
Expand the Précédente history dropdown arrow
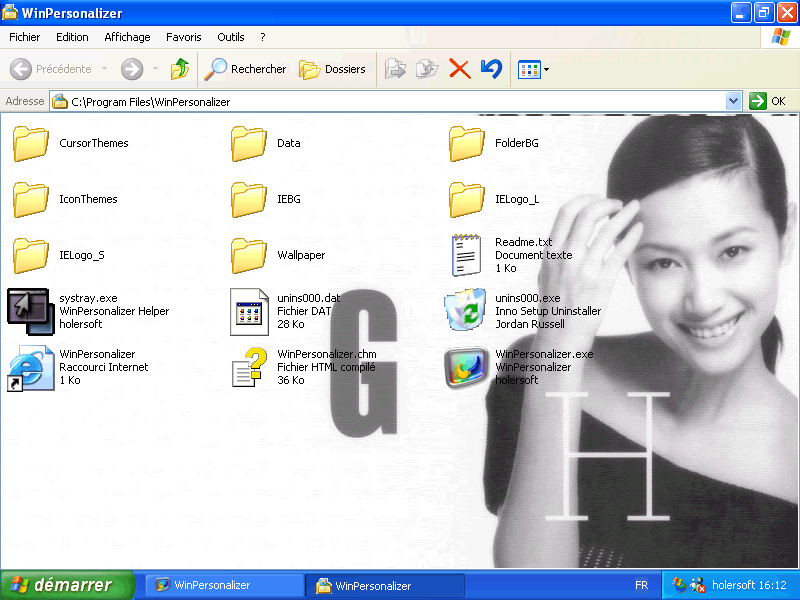coord(105,69)
